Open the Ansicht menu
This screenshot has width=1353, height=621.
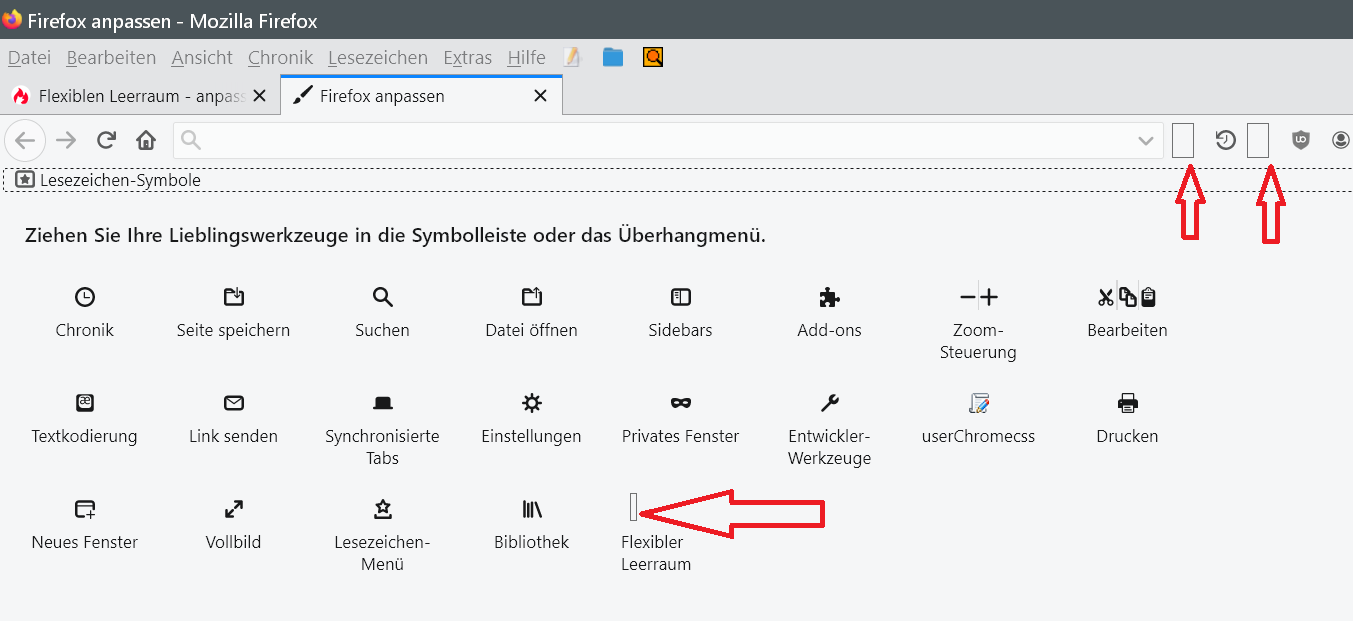click(202, 58)
